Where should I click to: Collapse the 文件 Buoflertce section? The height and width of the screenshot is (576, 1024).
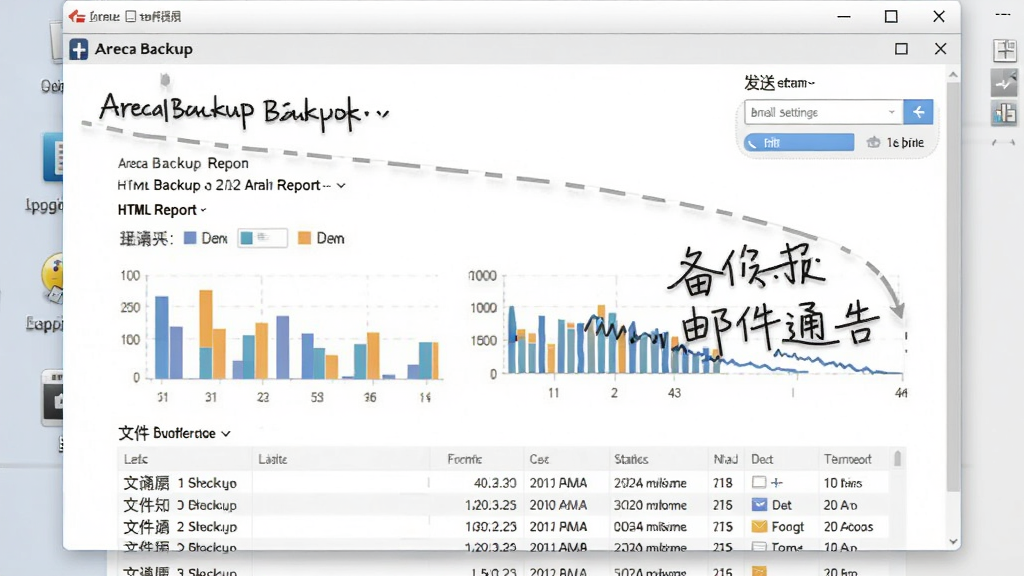tap(226, 434)
